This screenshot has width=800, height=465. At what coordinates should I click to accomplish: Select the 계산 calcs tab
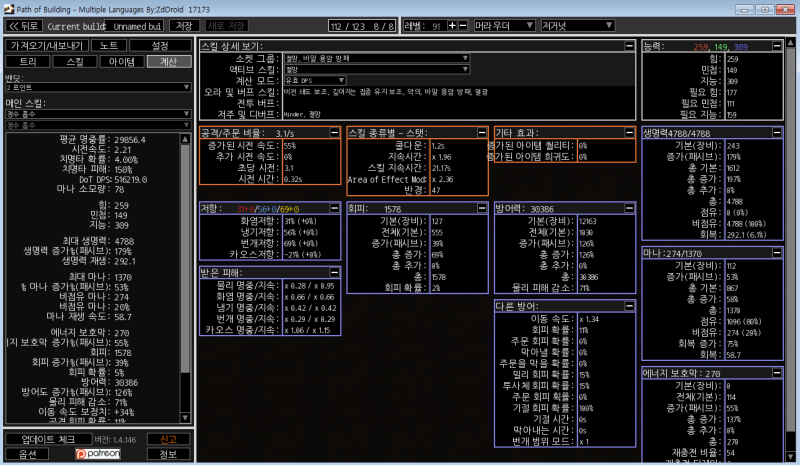click(169, 62)
